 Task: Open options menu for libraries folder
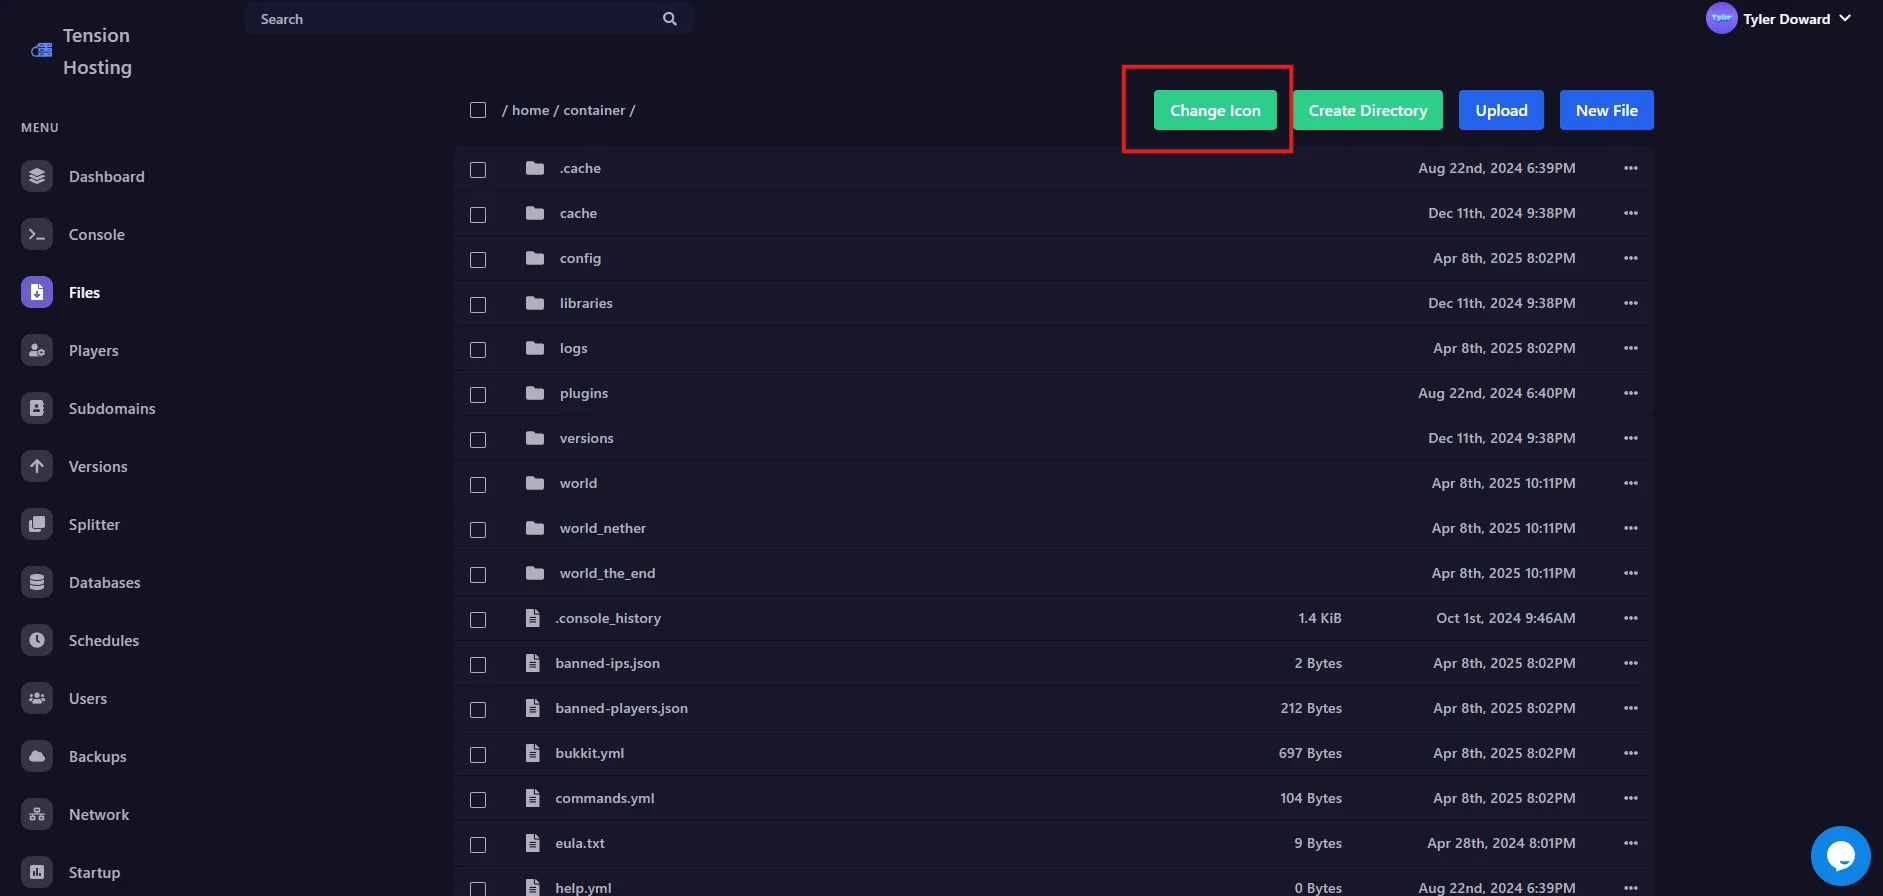coord(1631,303)
